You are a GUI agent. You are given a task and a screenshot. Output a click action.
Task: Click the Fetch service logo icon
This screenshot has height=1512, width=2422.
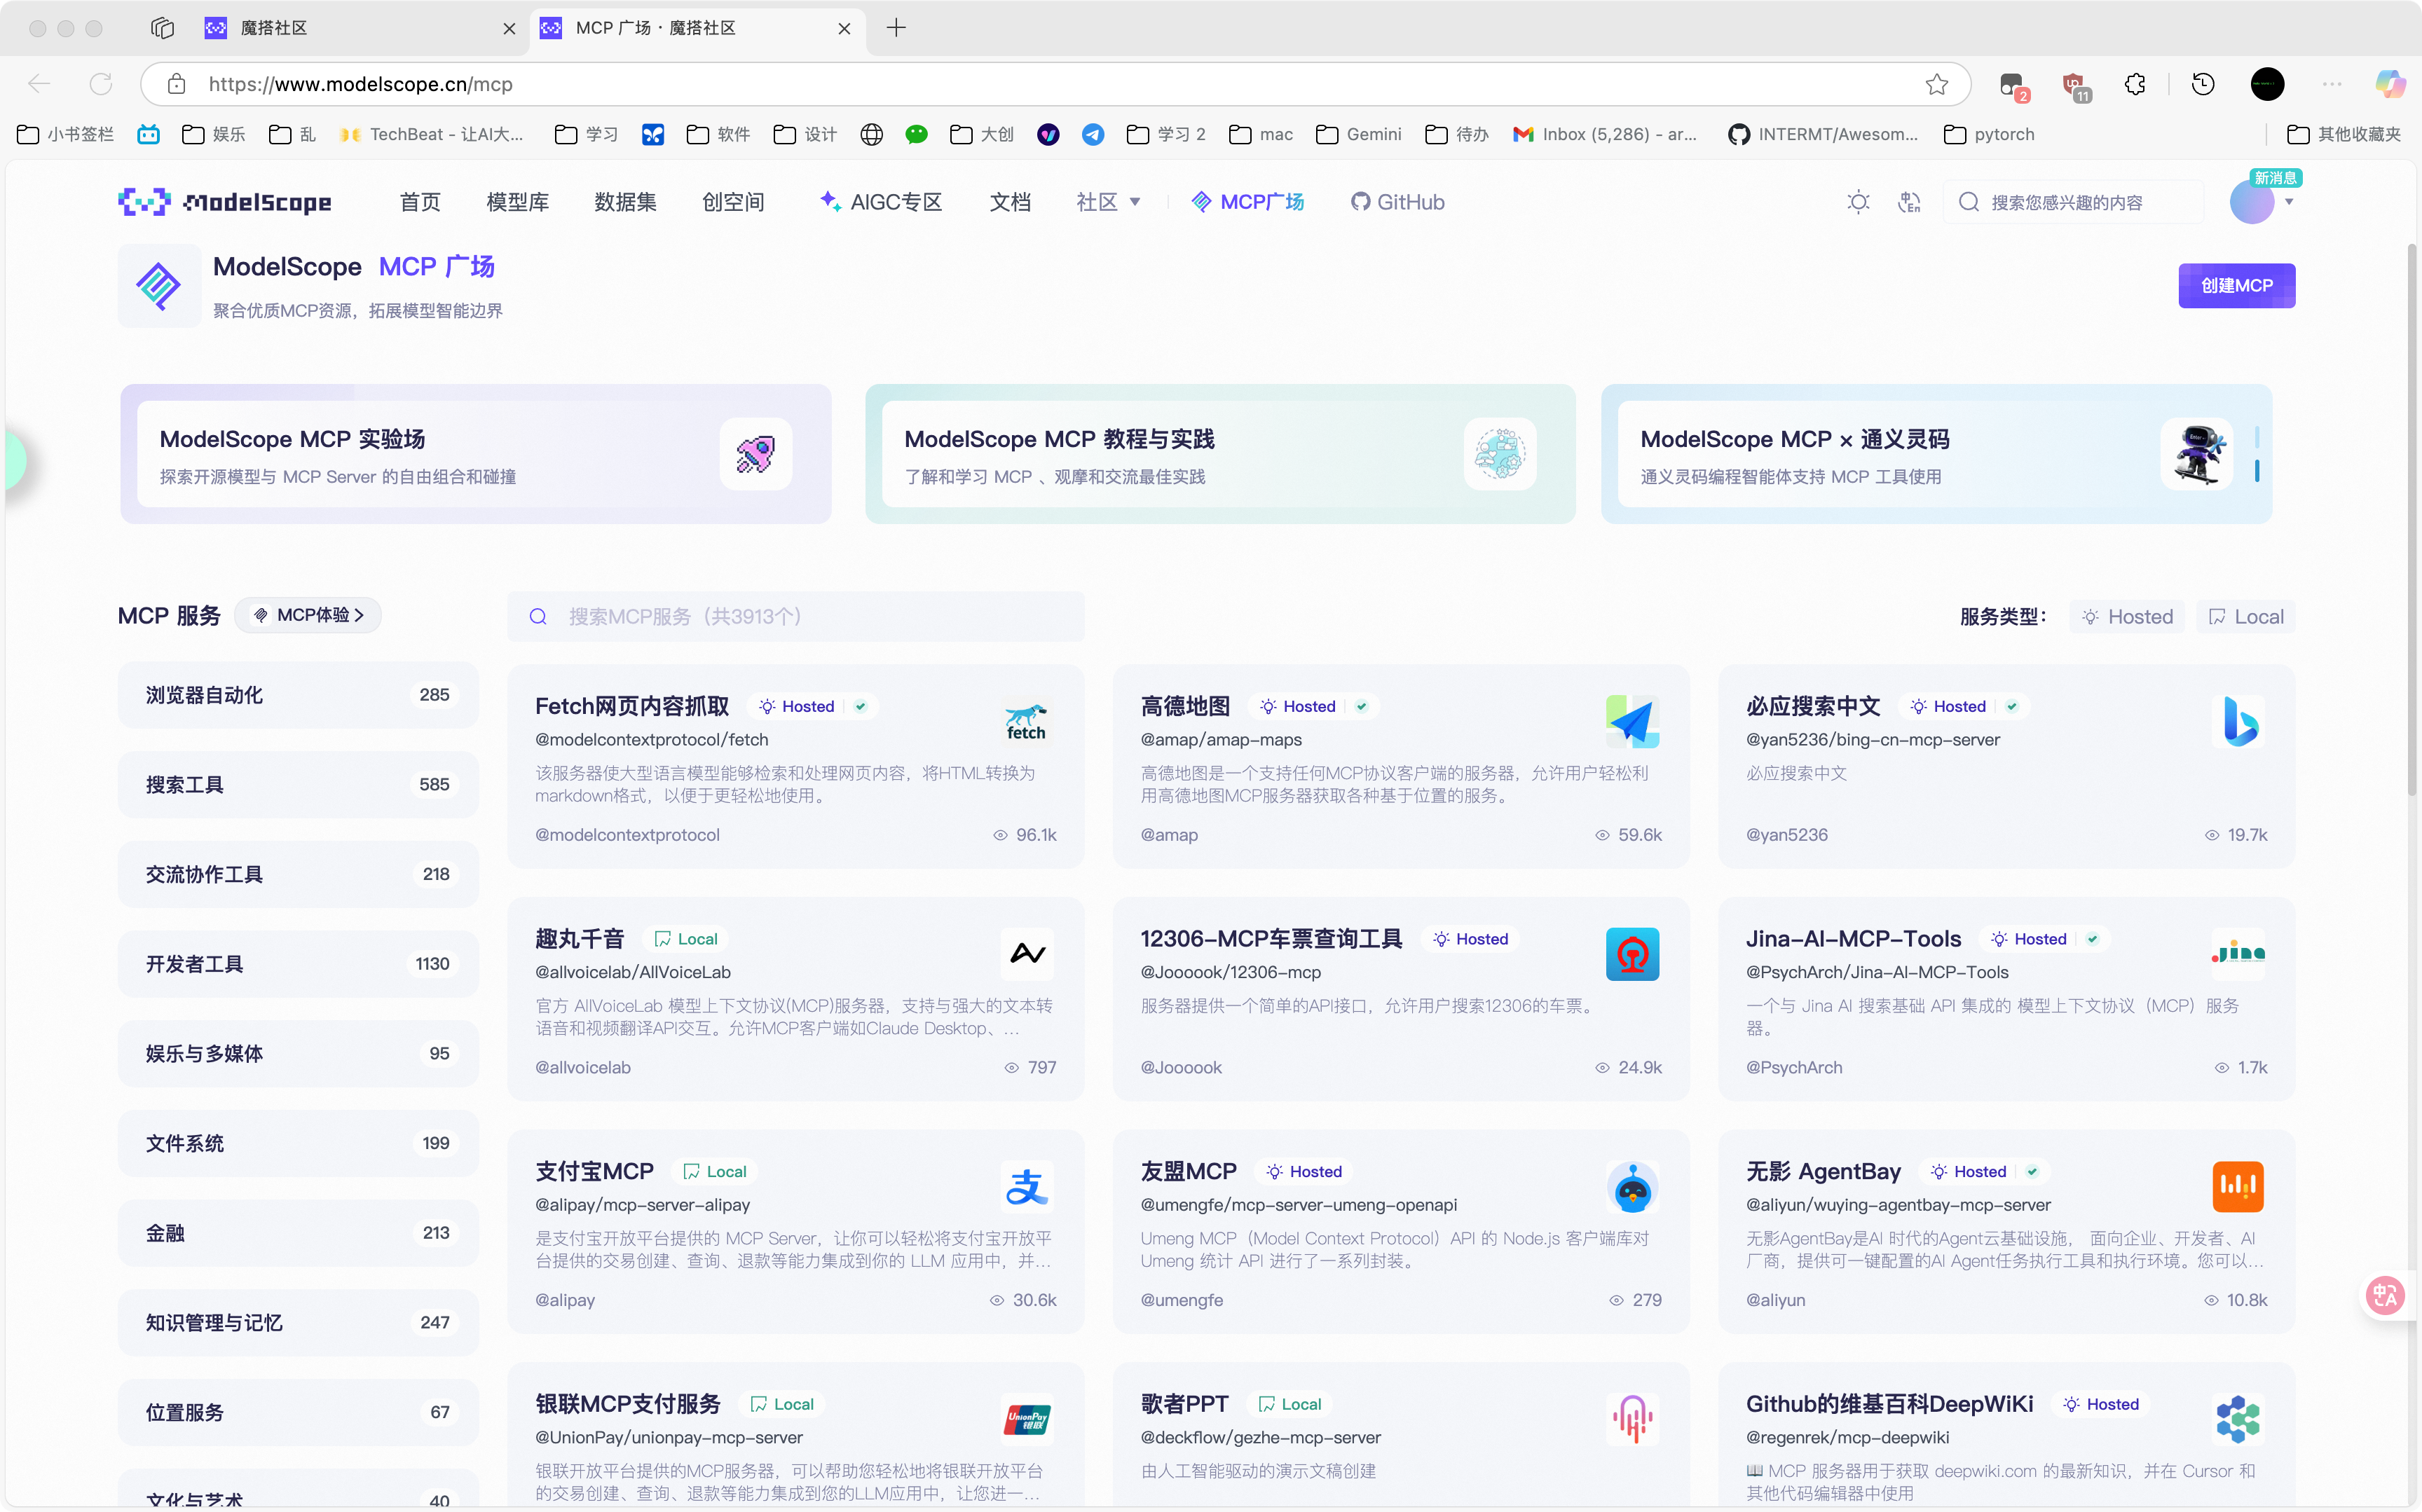[1026, 721]
